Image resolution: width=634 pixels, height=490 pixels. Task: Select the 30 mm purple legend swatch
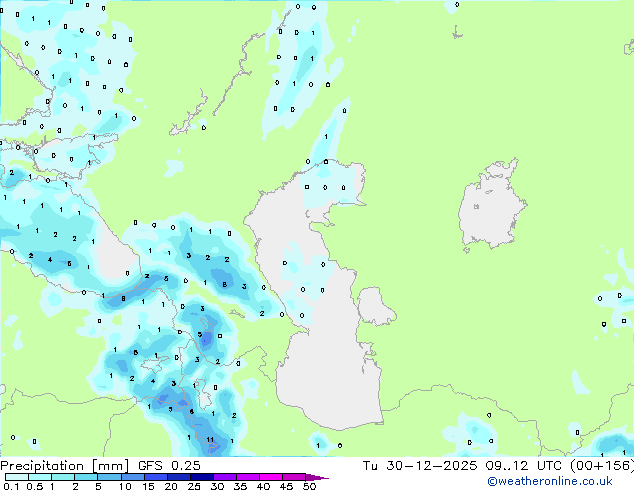click(x=224, y=477)
